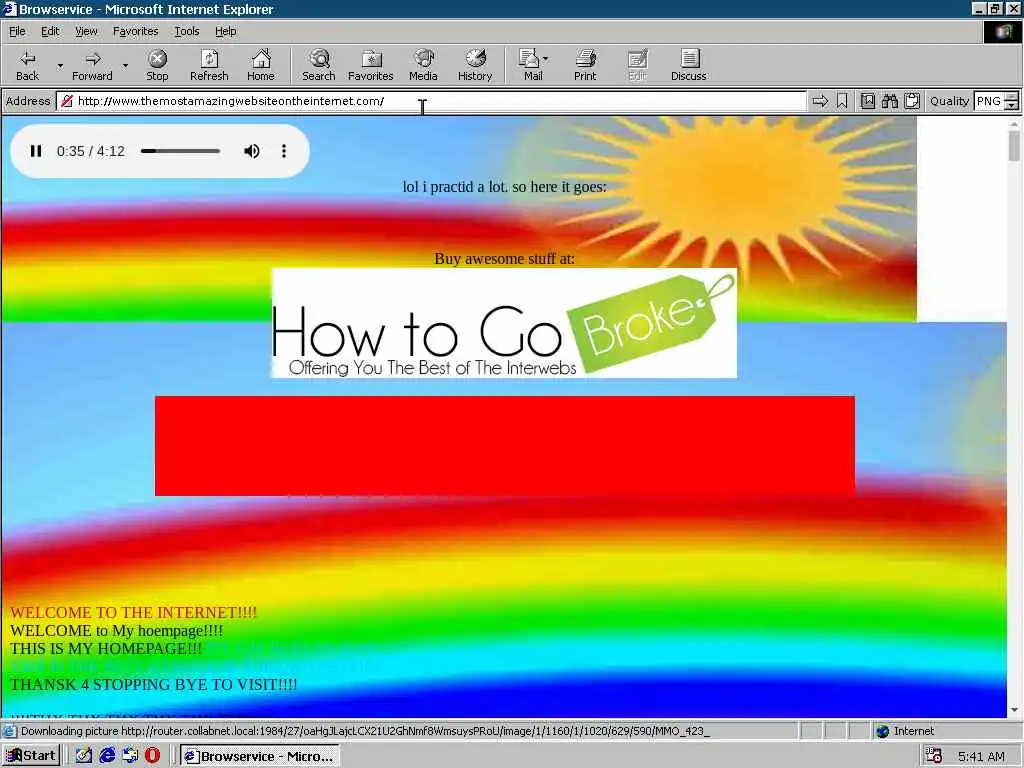Screen dimensions: 1024x768
Task: Open the Favorites toolbar button
Action: (x=371, y=65)
